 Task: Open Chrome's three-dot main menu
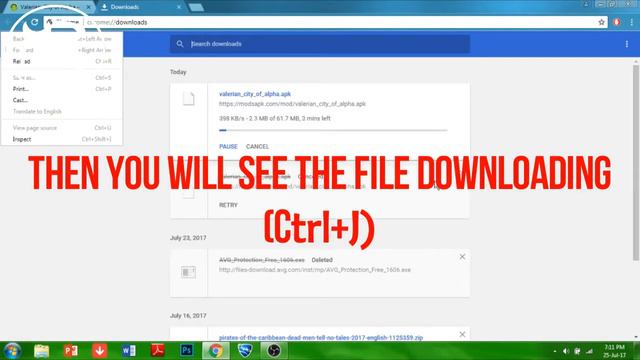[x=631, y=22]
